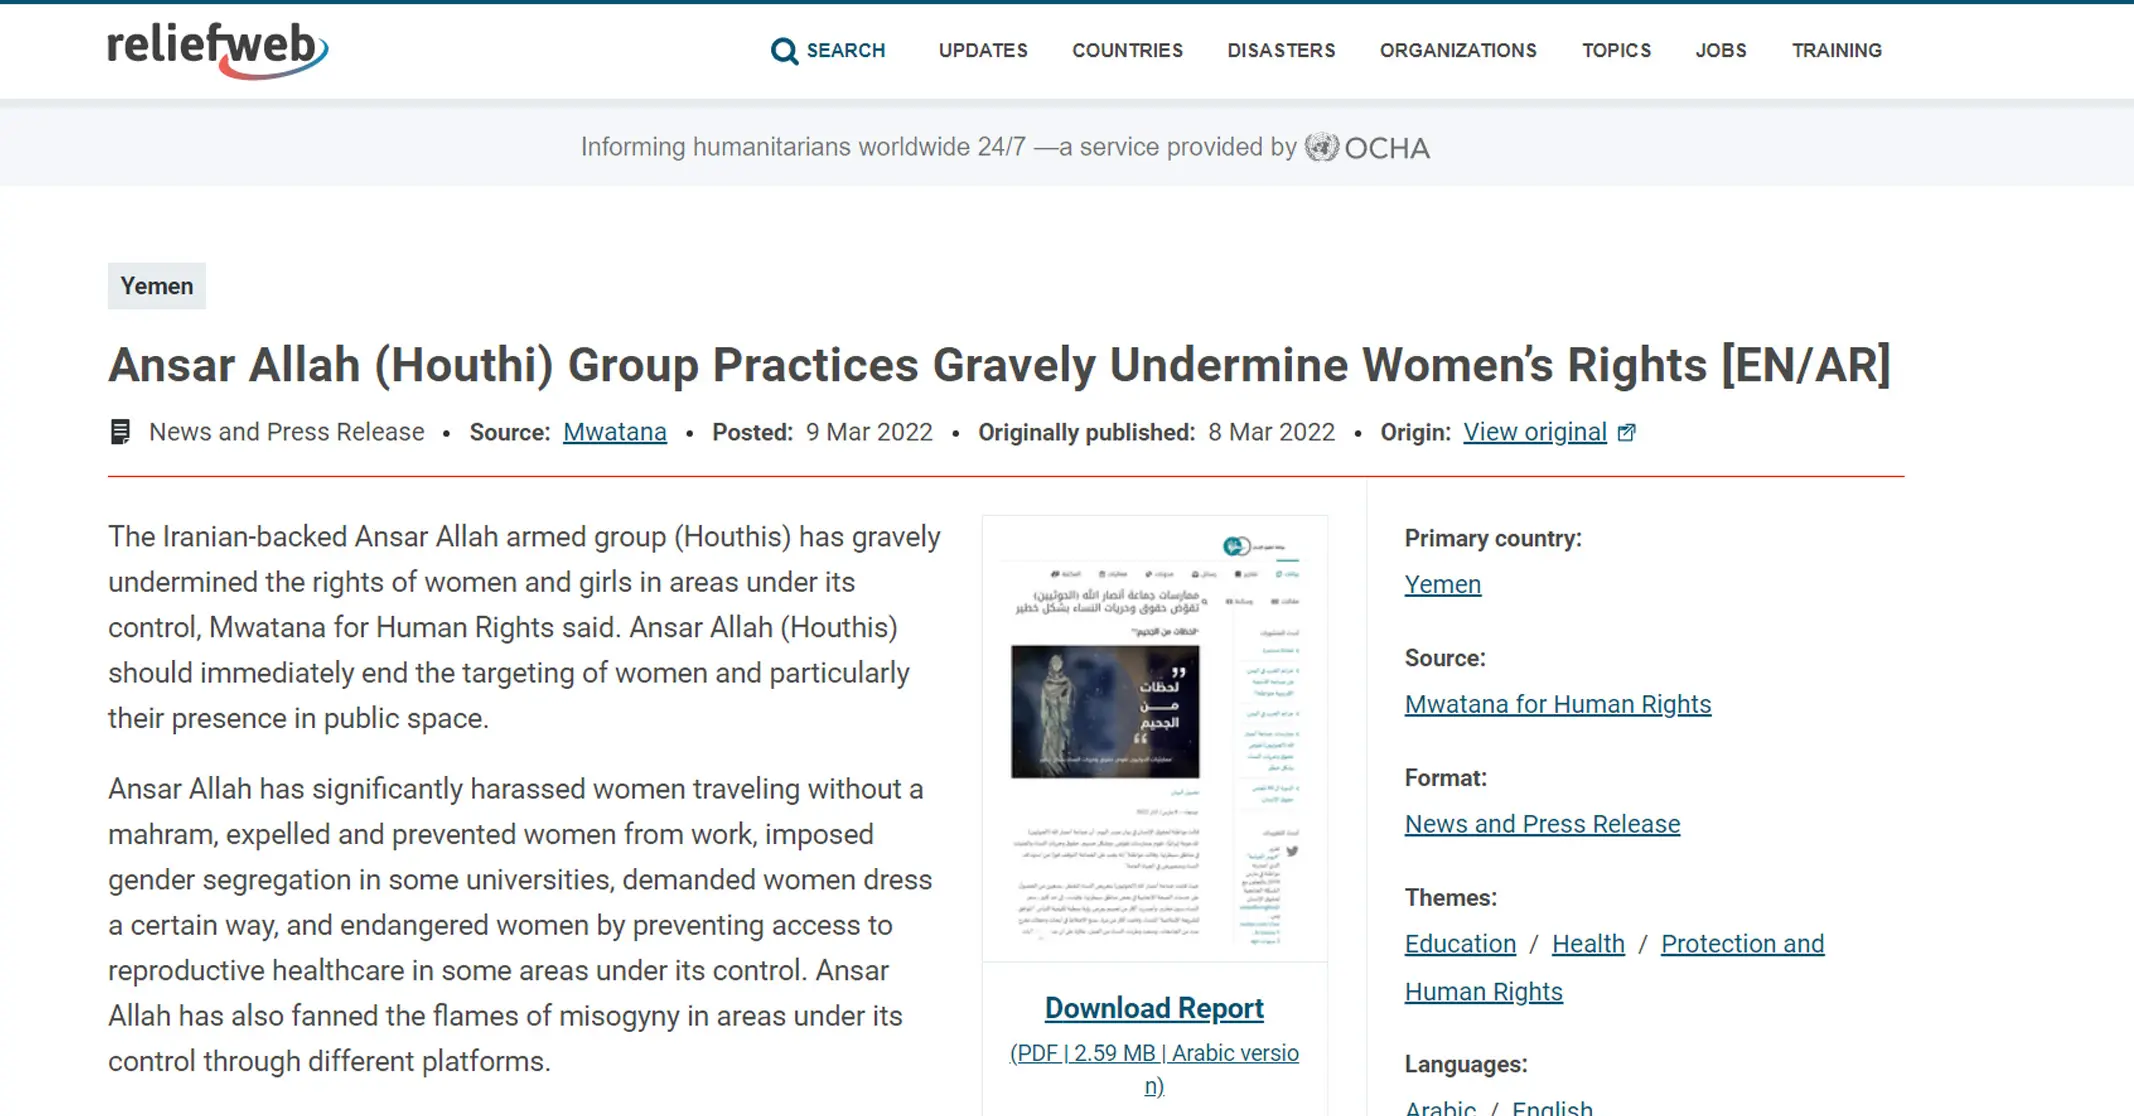The height and width of the screenshot is (1116, 2134).
Task: Click the document icon beside News and Press Release
Action: pos(120,432)
